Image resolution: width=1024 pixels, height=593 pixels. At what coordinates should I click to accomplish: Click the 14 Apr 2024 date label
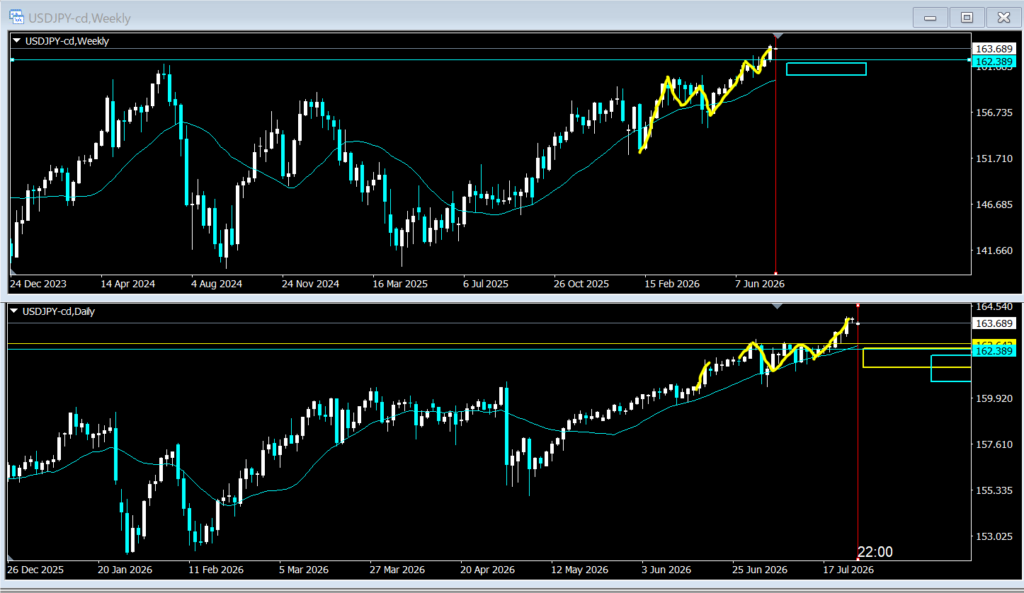click(128, 284)
